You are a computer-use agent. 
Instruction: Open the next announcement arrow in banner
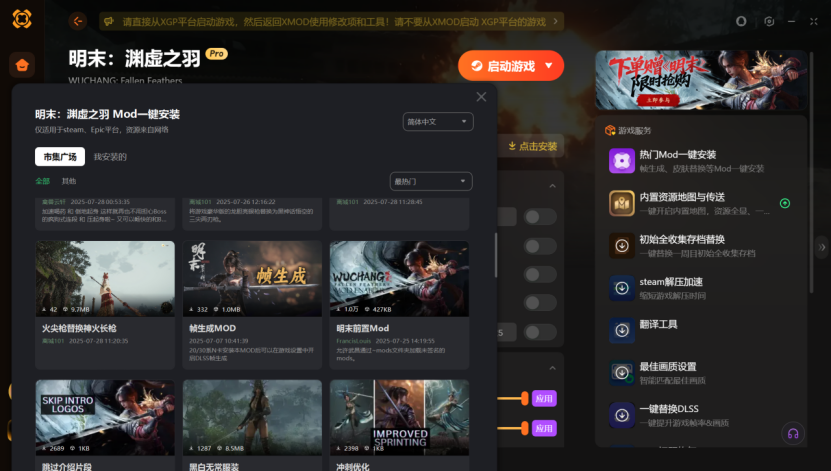(555, 21)
